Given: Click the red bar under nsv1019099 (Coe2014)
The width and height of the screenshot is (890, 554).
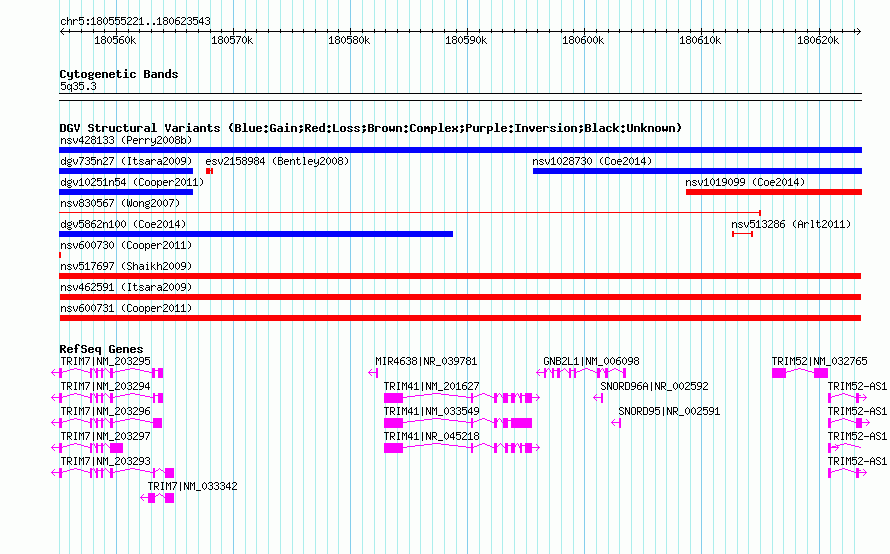Looking at the screenshot, I should (774, 192).
